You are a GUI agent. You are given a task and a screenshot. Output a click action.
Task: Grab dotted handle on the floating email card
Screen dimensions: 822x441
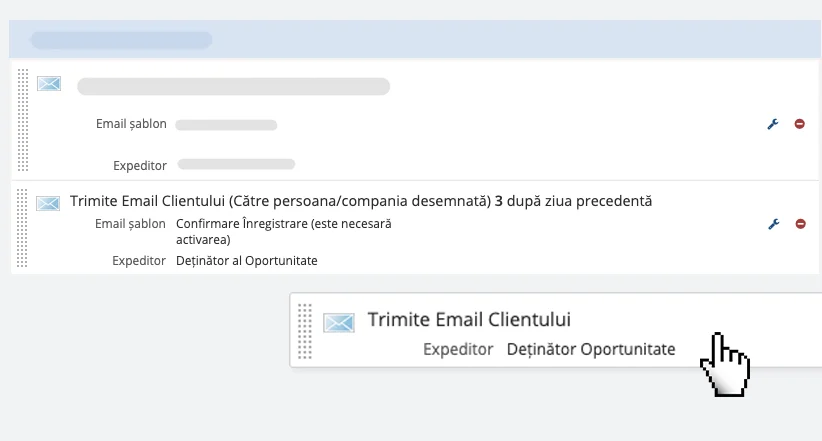[305, 331]
